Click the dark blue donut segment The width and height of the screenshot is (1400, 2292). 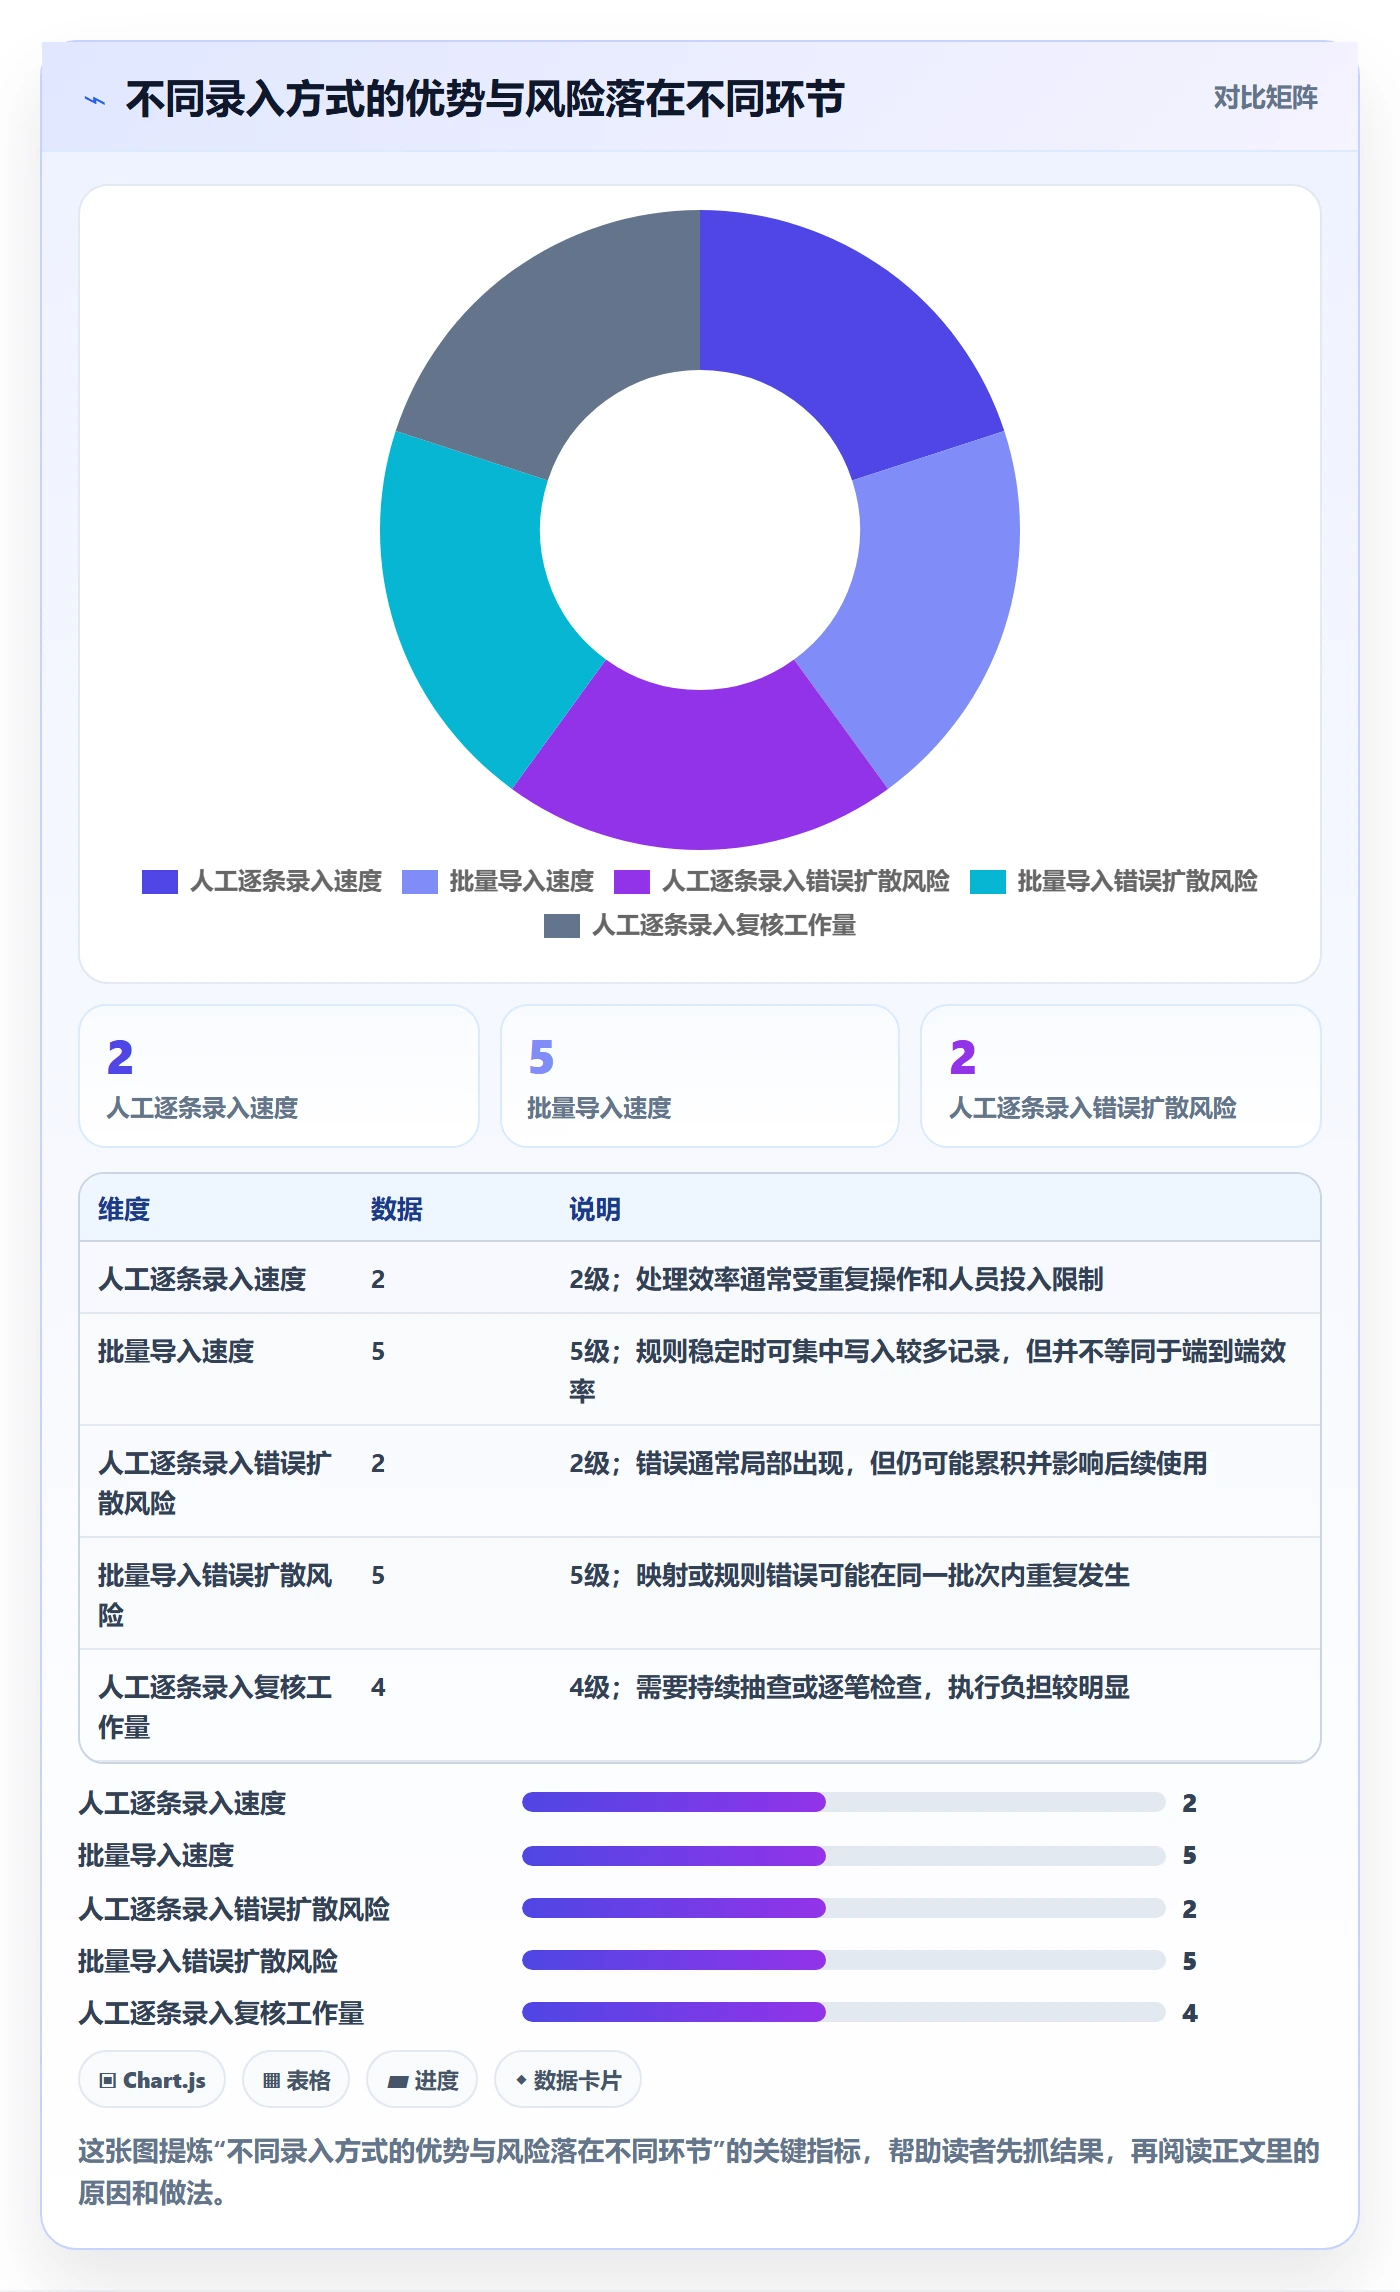pos(841,336)
